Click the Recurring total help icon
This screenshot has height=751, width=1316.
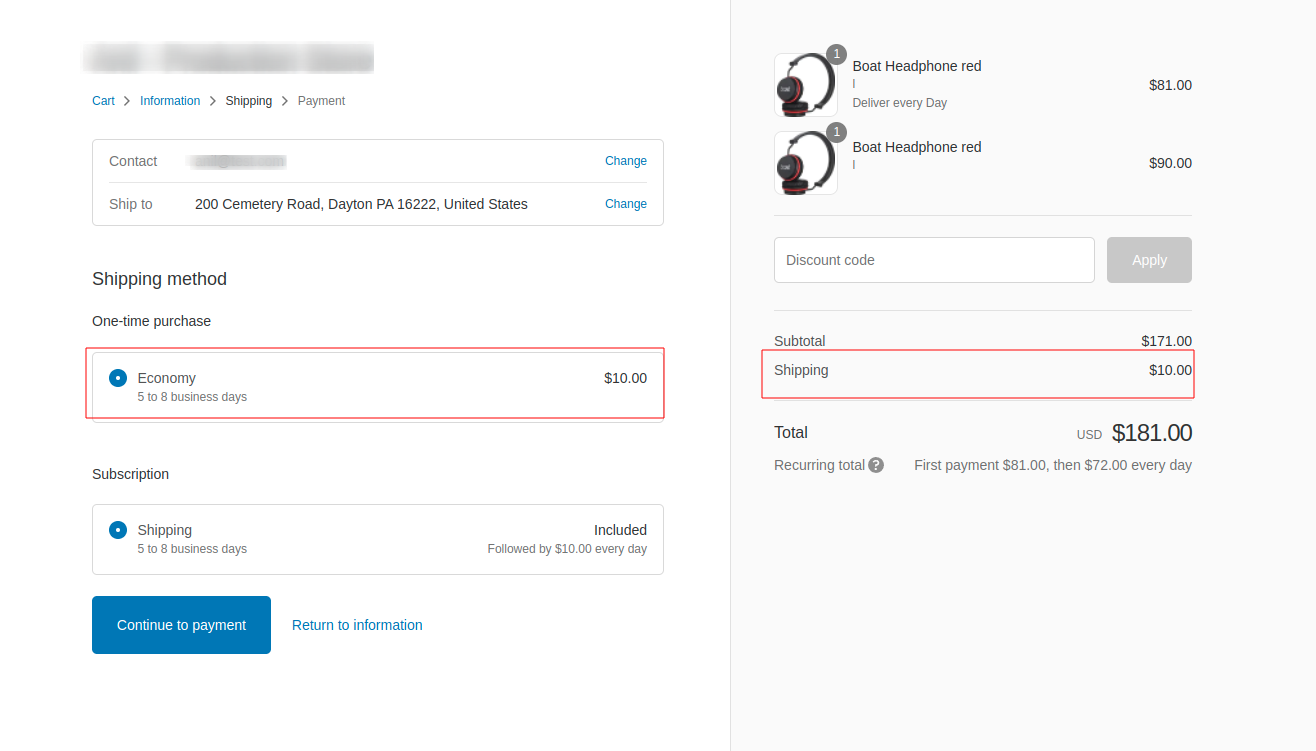tap(876, 465)
